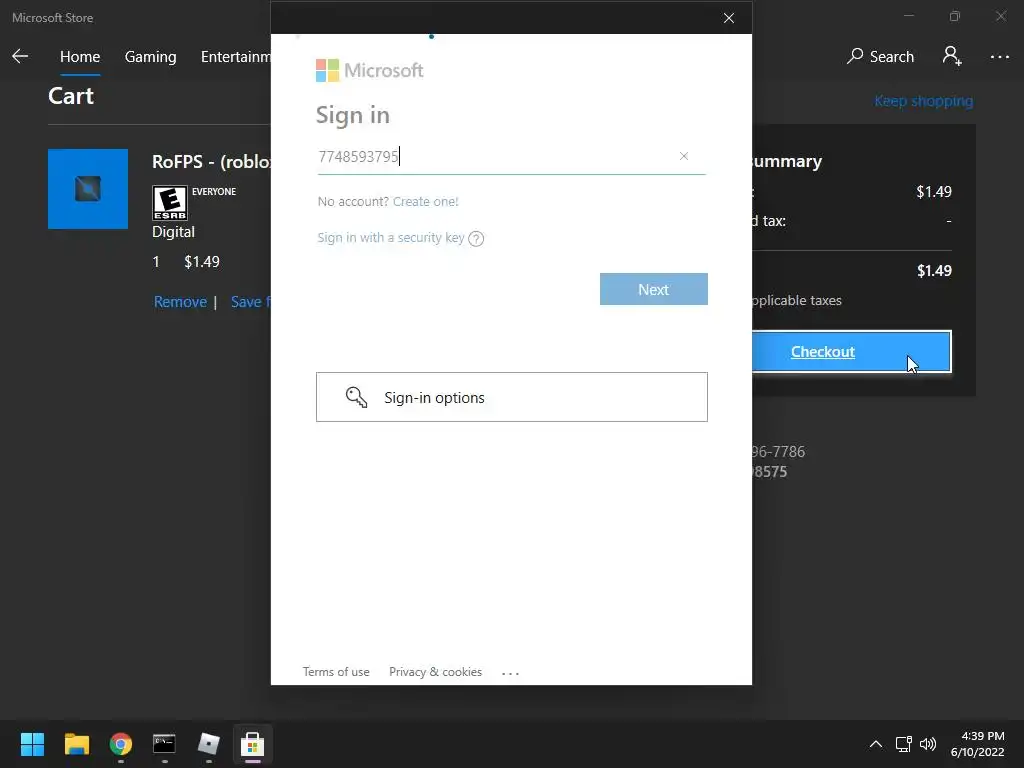Close the sign-in dialog with X

click(x=729, y=18)
